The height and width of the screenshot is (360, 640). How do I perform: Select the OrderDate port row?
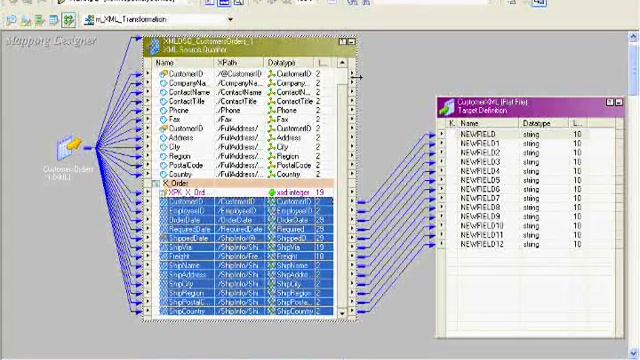246,220
